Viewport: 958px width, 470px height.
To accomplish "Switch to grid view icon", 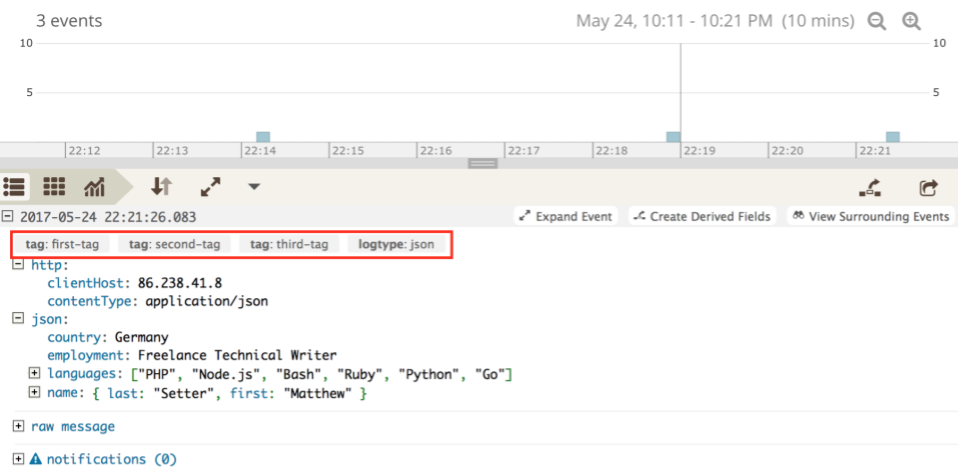I will coord(54,187).
